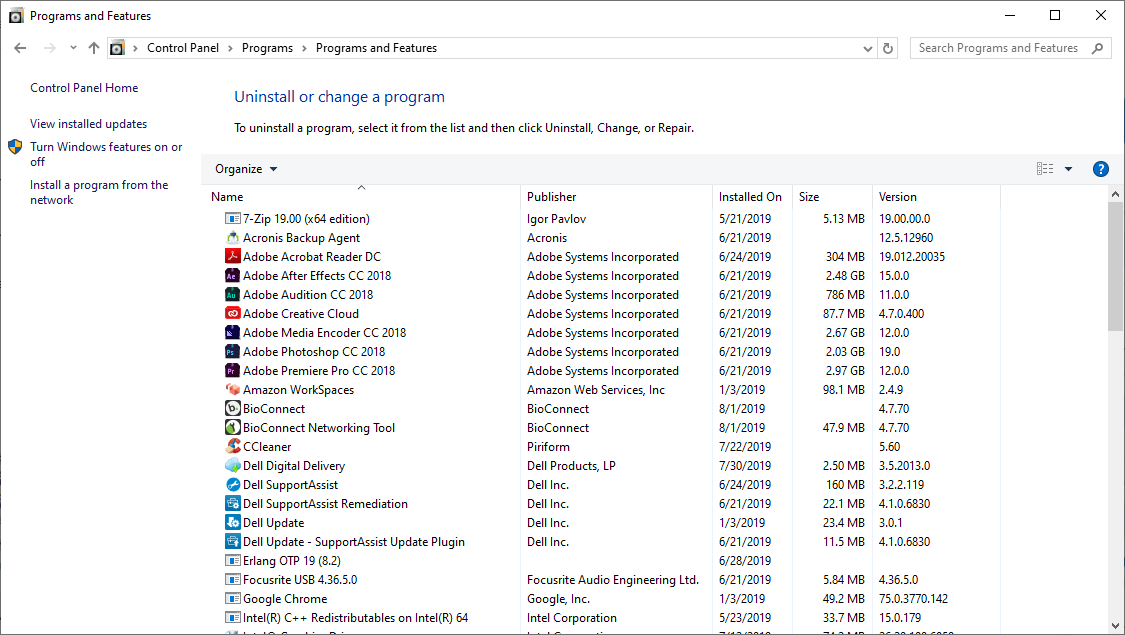This screenshot has width=1125, height=635.
Task: Select the Programs breadcrumb item
Action: point(267,47)
